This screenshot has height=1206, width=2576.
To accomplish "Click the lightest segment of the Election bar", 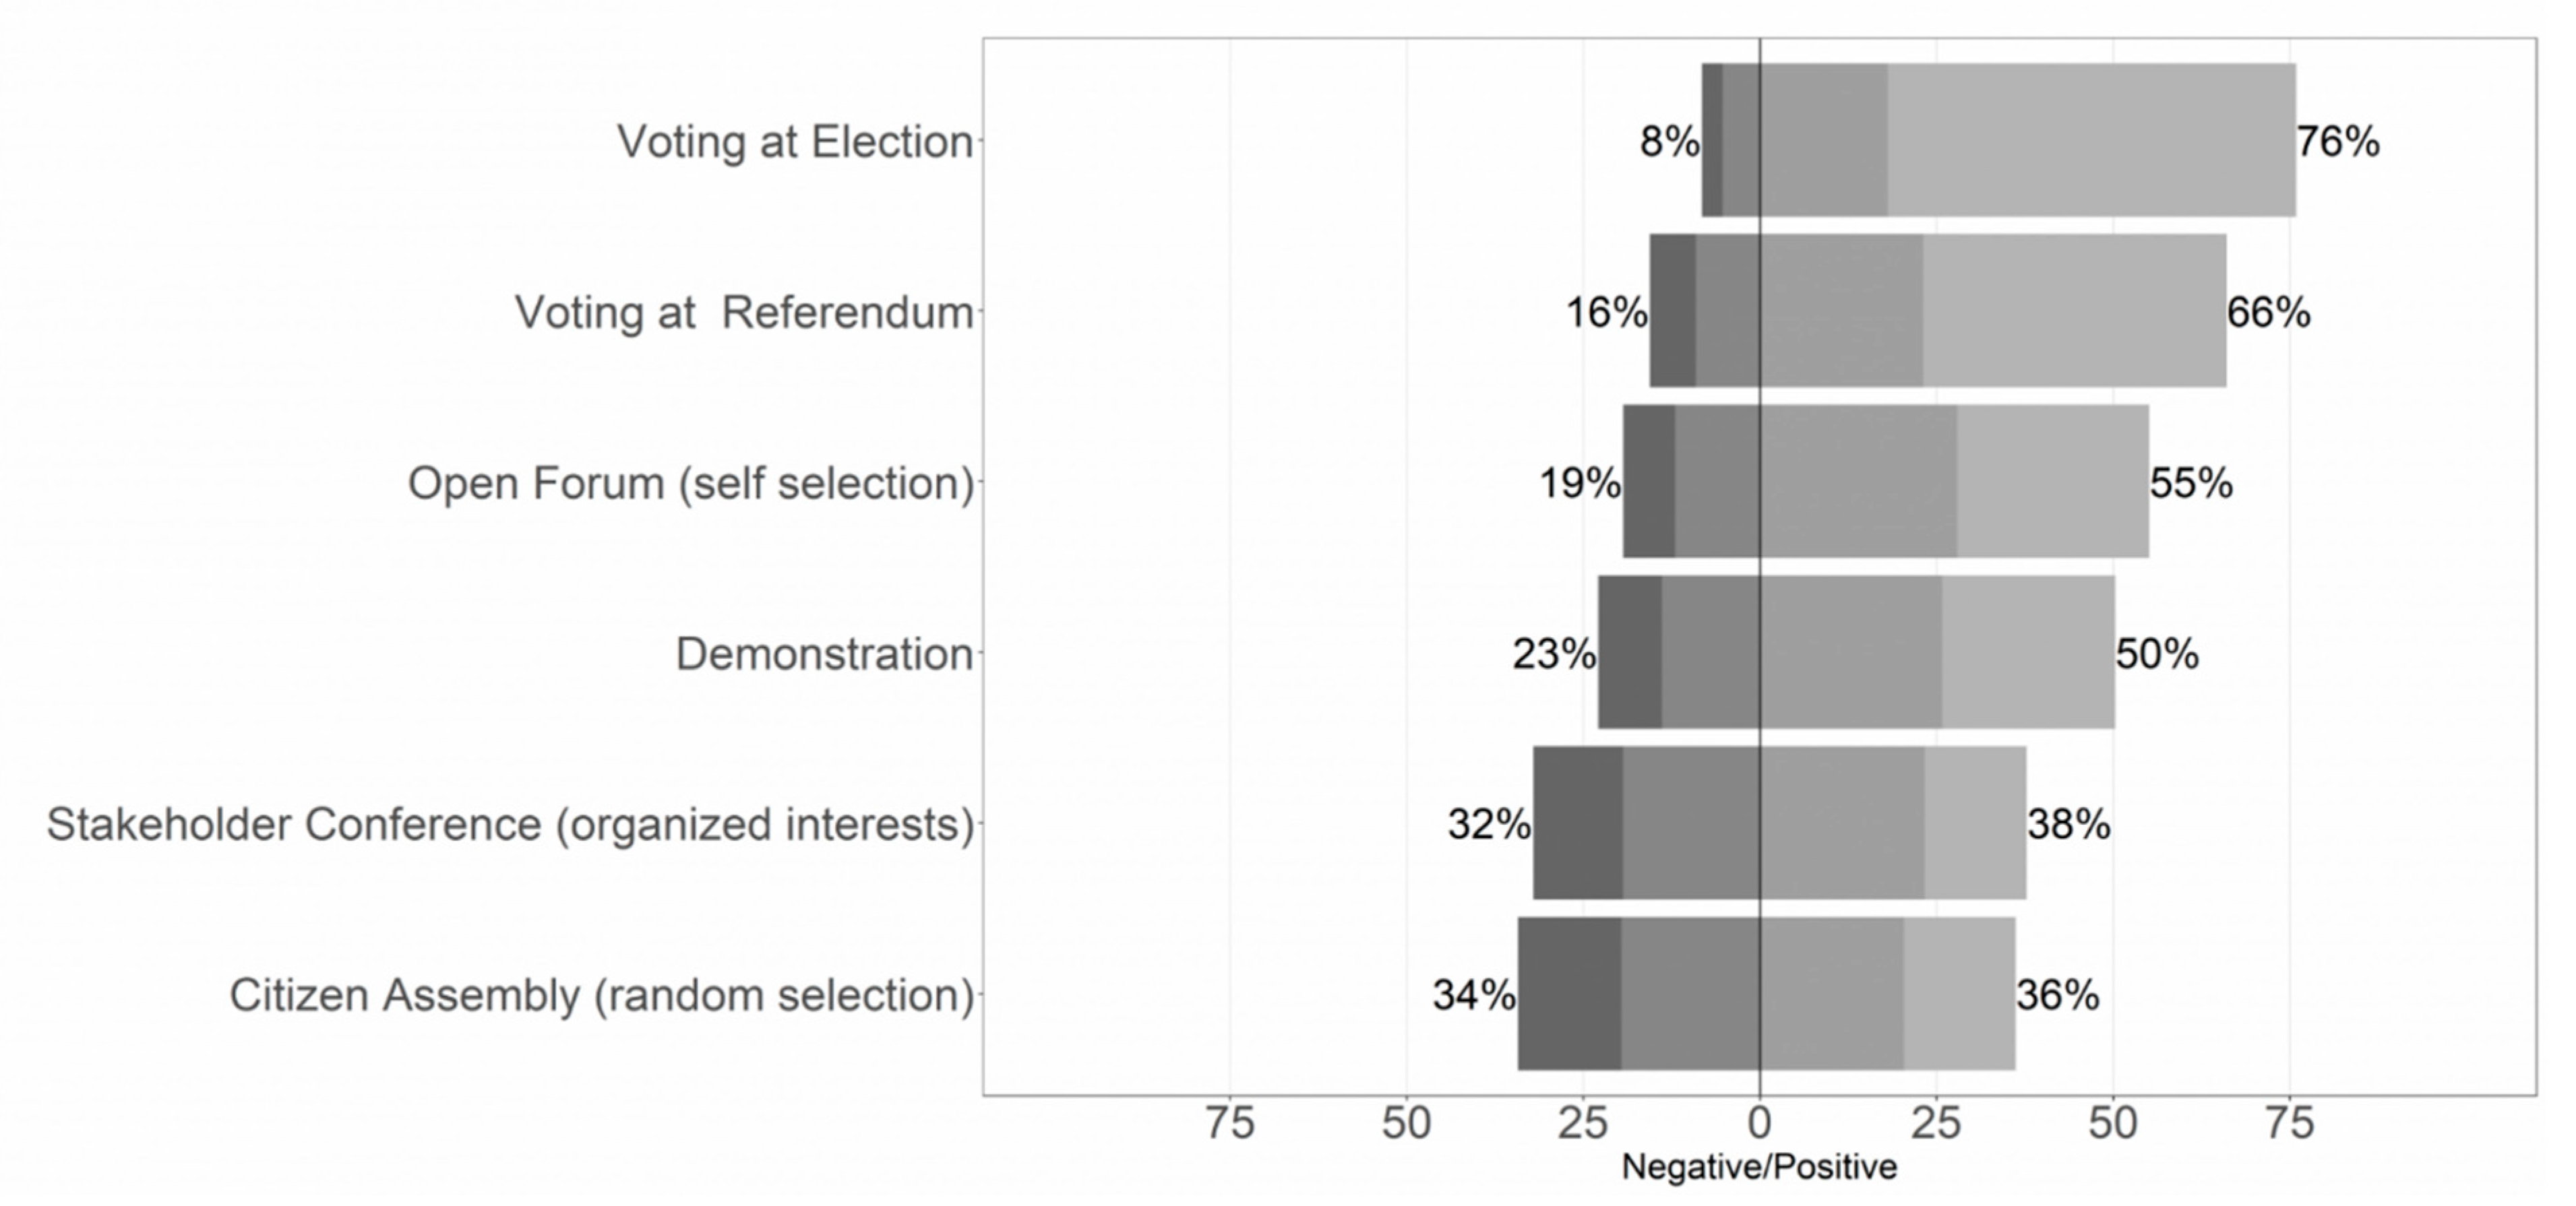I will [x=2091, y=140].
